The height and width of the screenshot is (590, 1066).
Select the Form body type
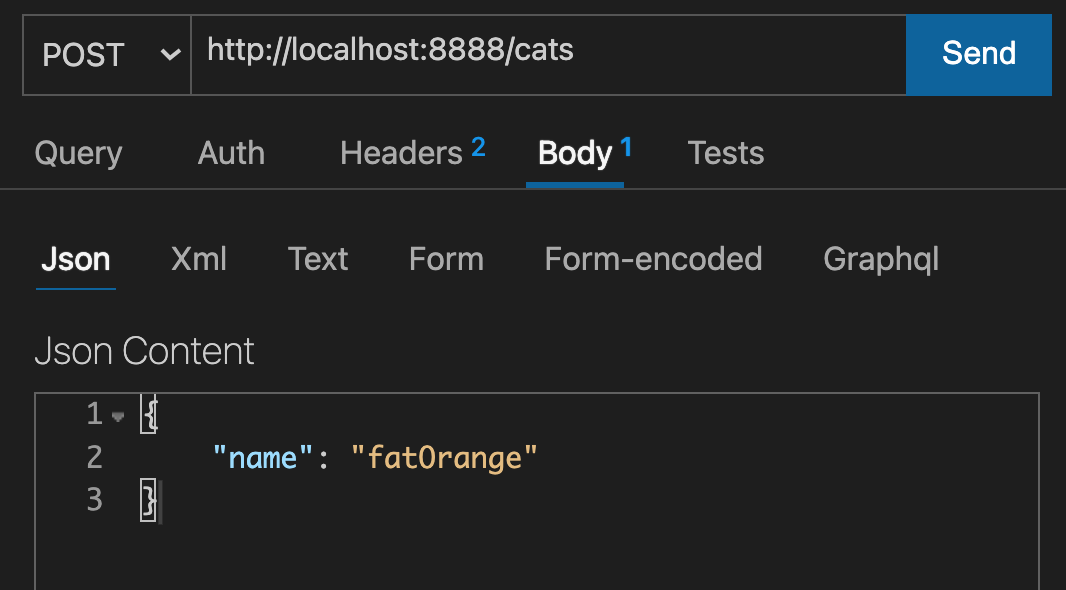[446, 260]
